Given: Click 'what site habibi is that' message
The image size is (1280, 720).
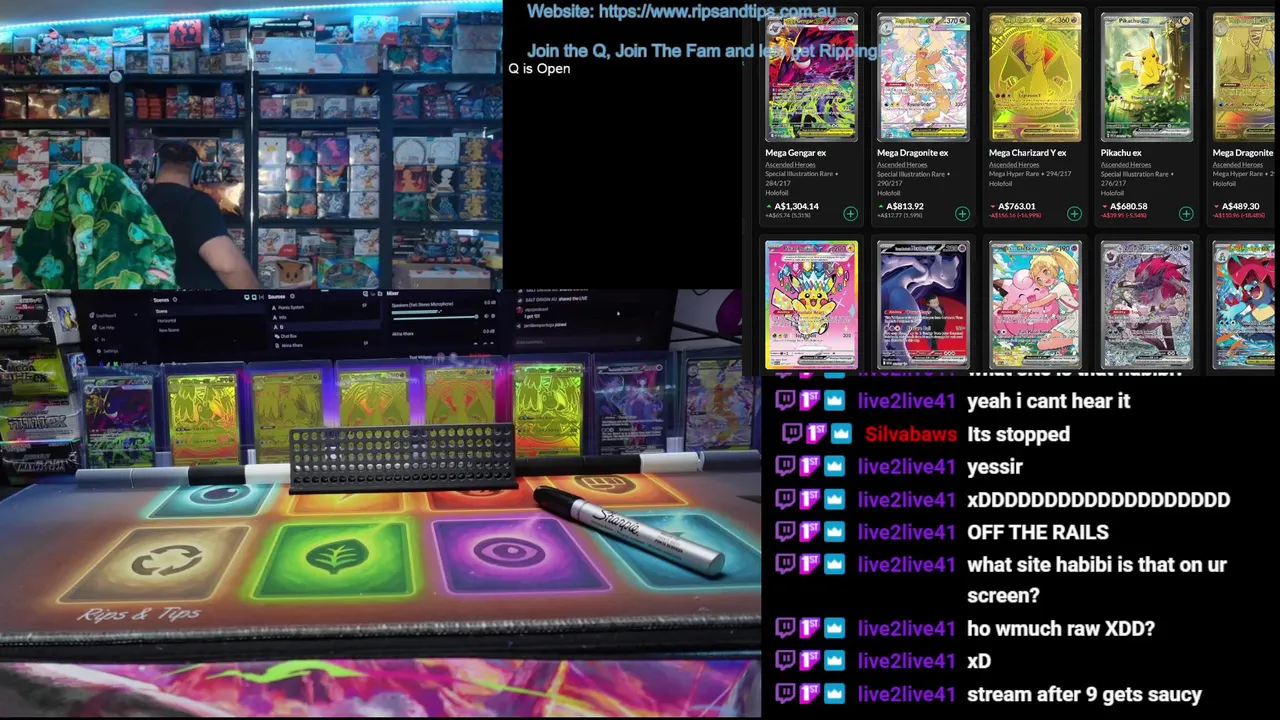Looking at the screenshot, I should tap(1096, 579).
